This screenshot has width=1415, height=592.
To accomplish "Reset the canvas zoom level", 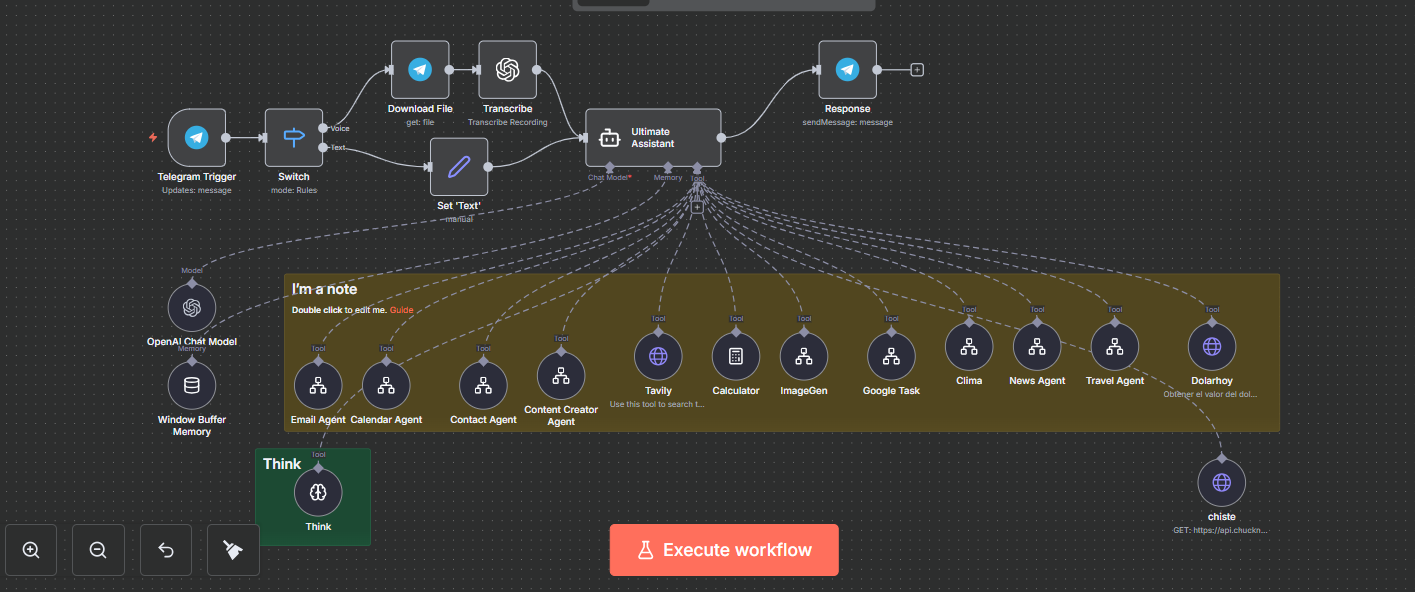I will [x=166, y=550].
